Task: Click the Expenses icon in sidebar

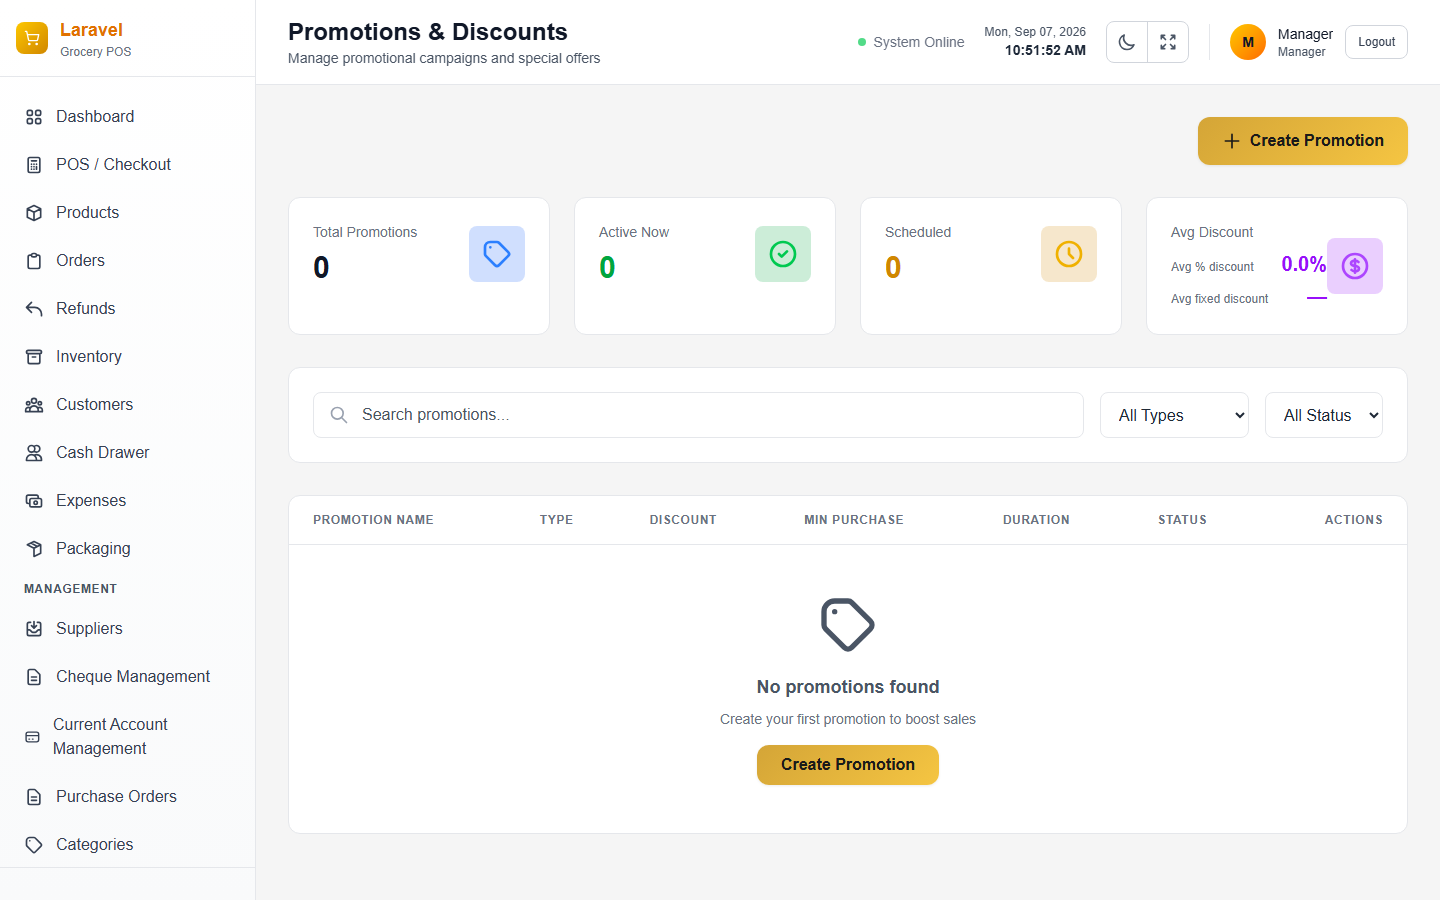Action: (34, 501)
